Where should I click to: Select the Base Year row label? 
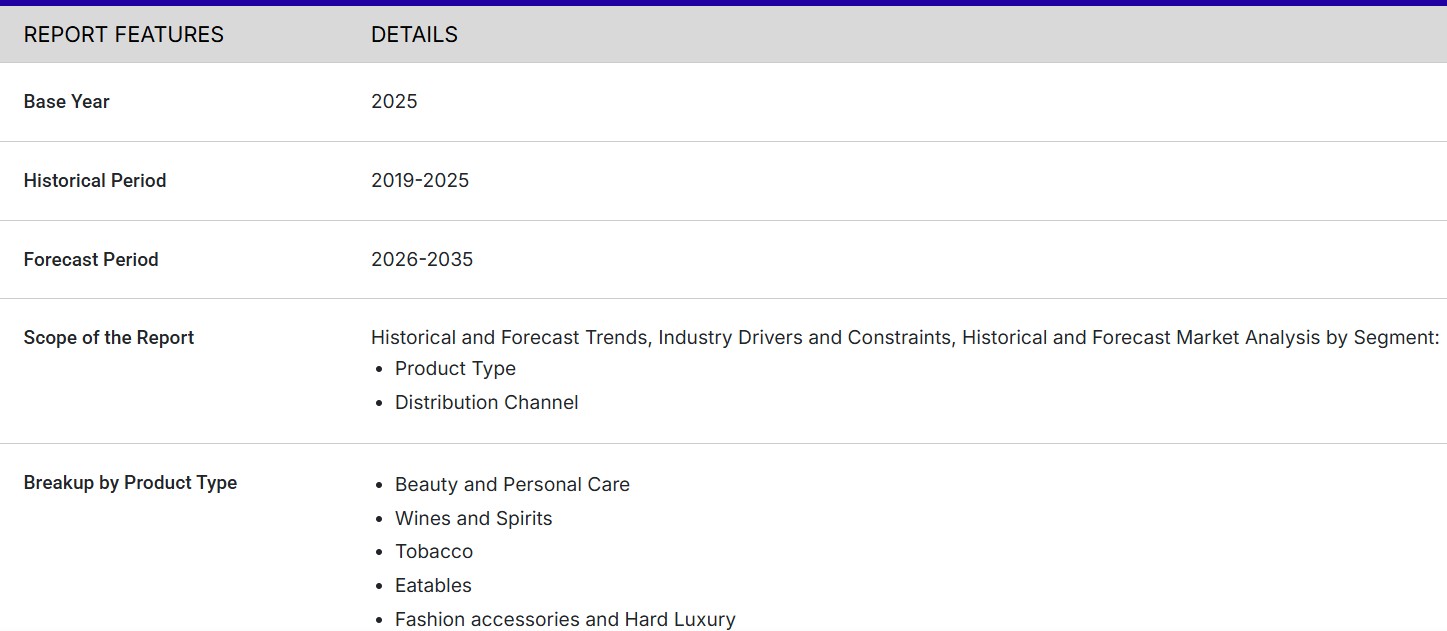[66, 102]
